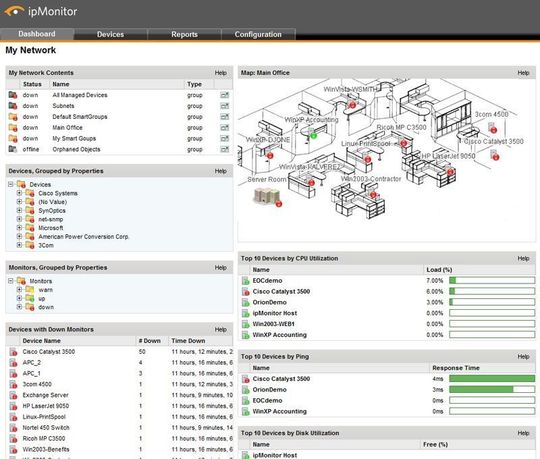Expand the (No Value) folder
540x459 pixels.
click(x=19, y=202)
